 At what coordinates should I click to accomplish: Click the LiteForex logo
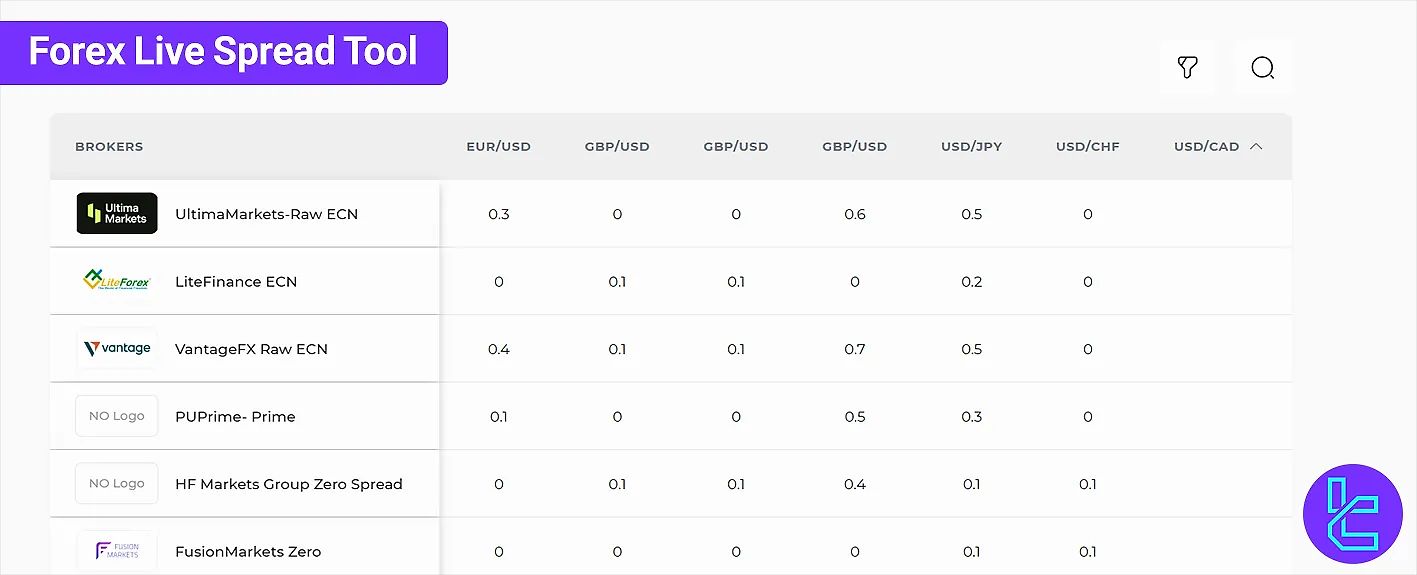coord(117,281)
